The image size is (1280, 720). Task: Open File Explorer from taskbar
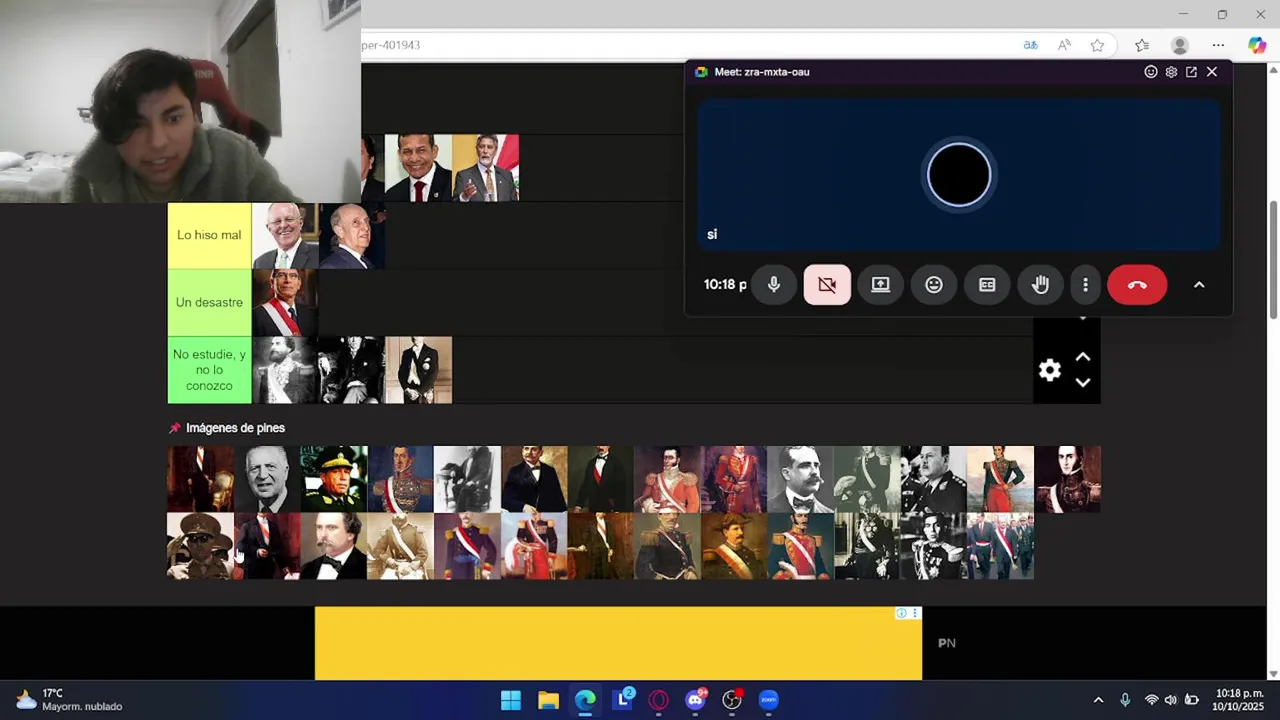coord(548,700)
